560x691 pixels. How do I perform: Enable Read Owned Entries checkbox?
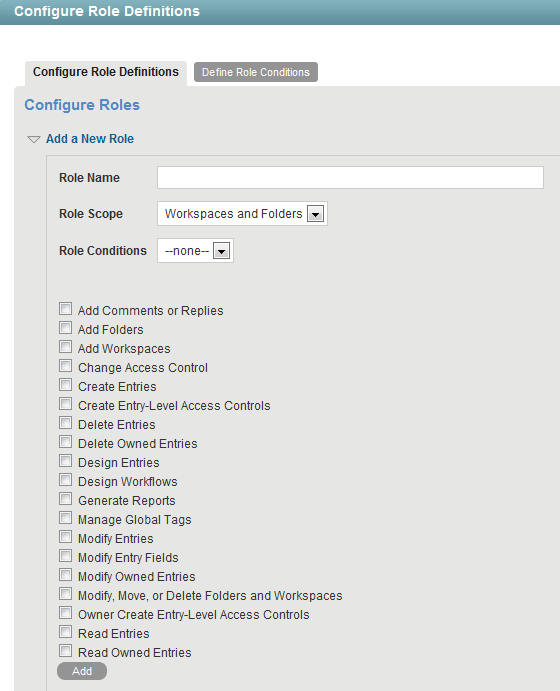click(66, 650)
